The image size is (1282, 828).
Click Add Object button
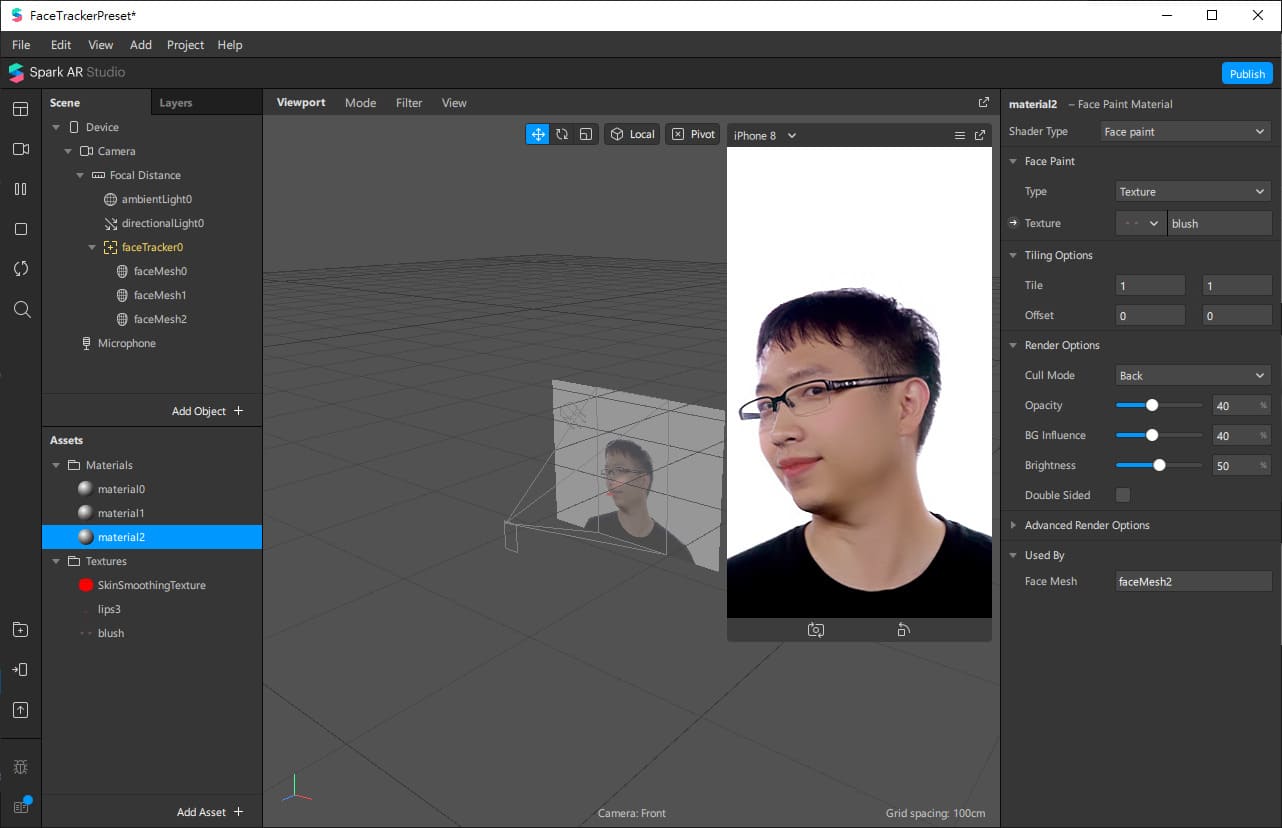pos(207,411)
